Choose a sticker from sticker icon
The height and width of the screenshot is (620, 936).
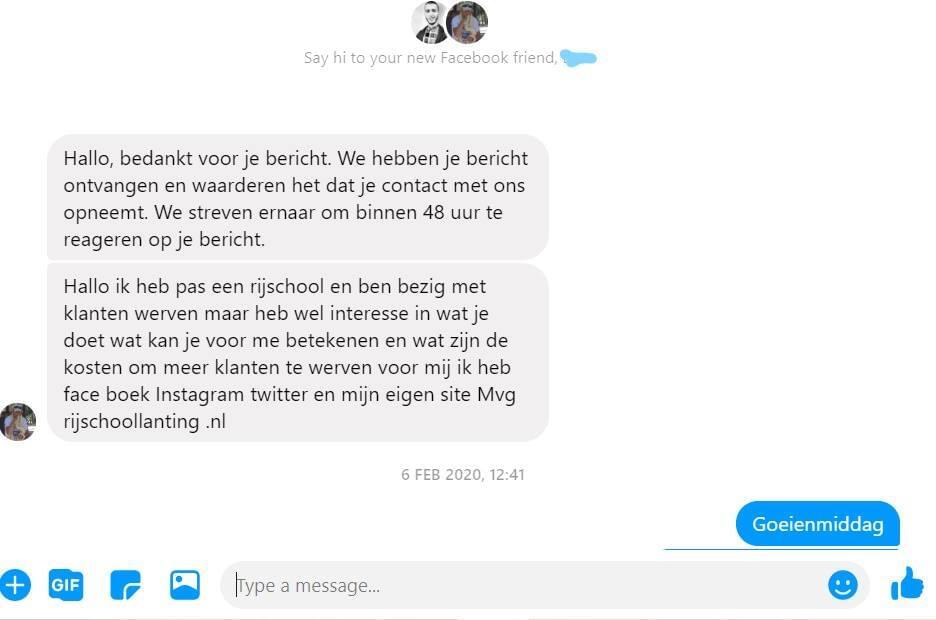pos(125,585)
